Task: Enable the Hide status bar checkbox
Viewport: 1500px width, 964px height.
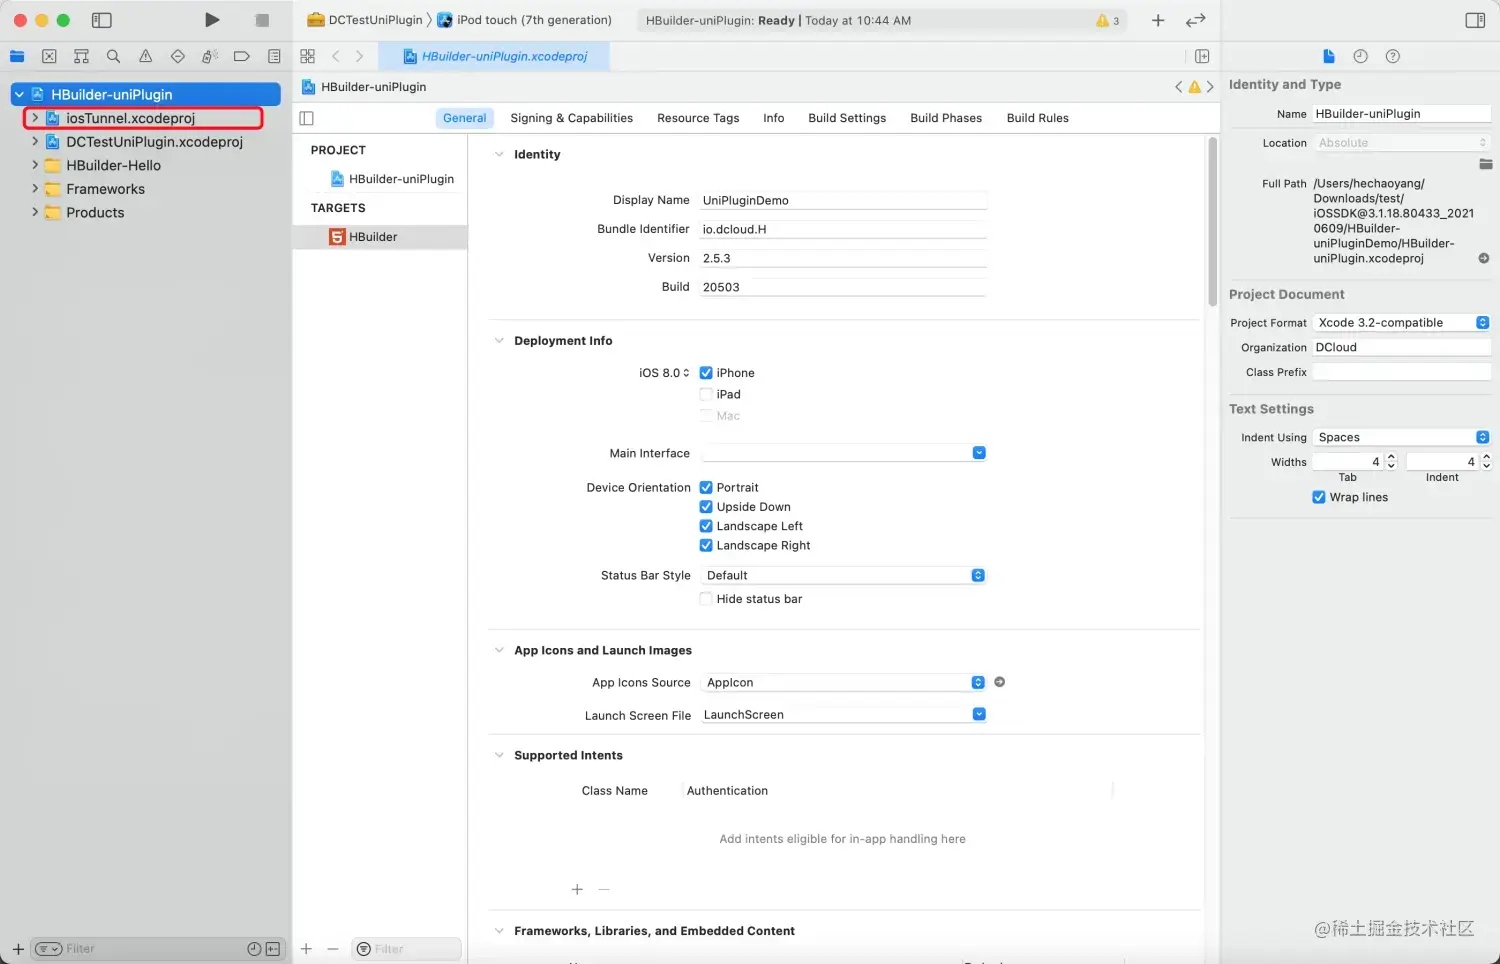Action: click(706, 599)
